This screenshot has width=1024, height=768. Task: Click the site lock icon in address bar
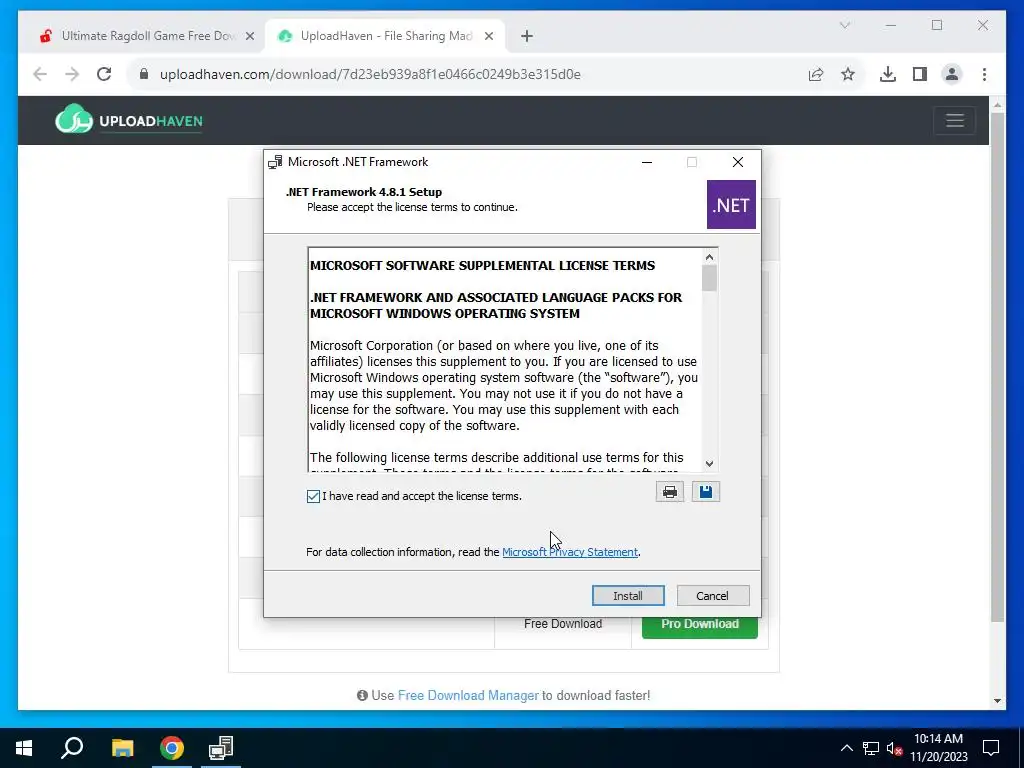[x=144, y=74]
